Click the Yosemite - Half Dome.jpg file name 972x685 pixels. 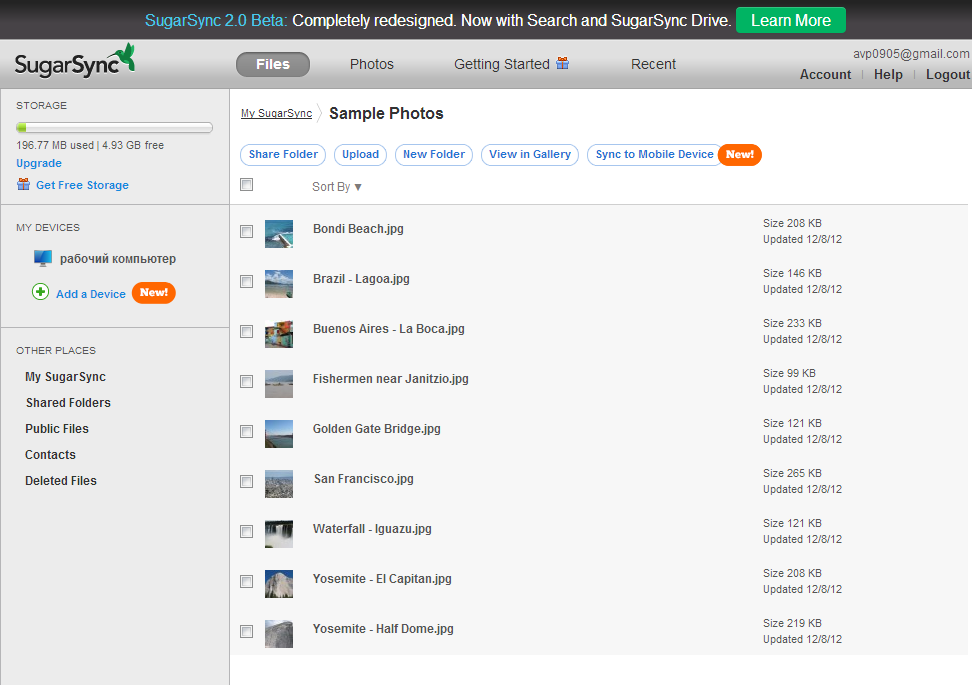(383, 629)
